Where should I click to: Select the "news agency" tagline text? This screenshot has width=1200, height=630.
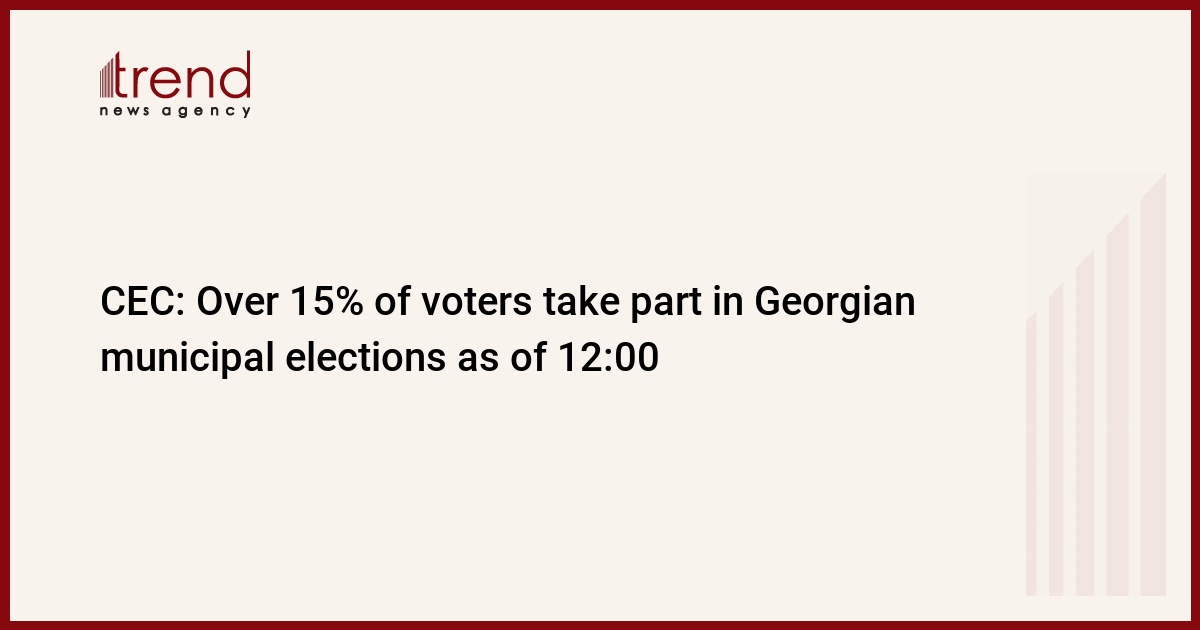coord(175,111)
